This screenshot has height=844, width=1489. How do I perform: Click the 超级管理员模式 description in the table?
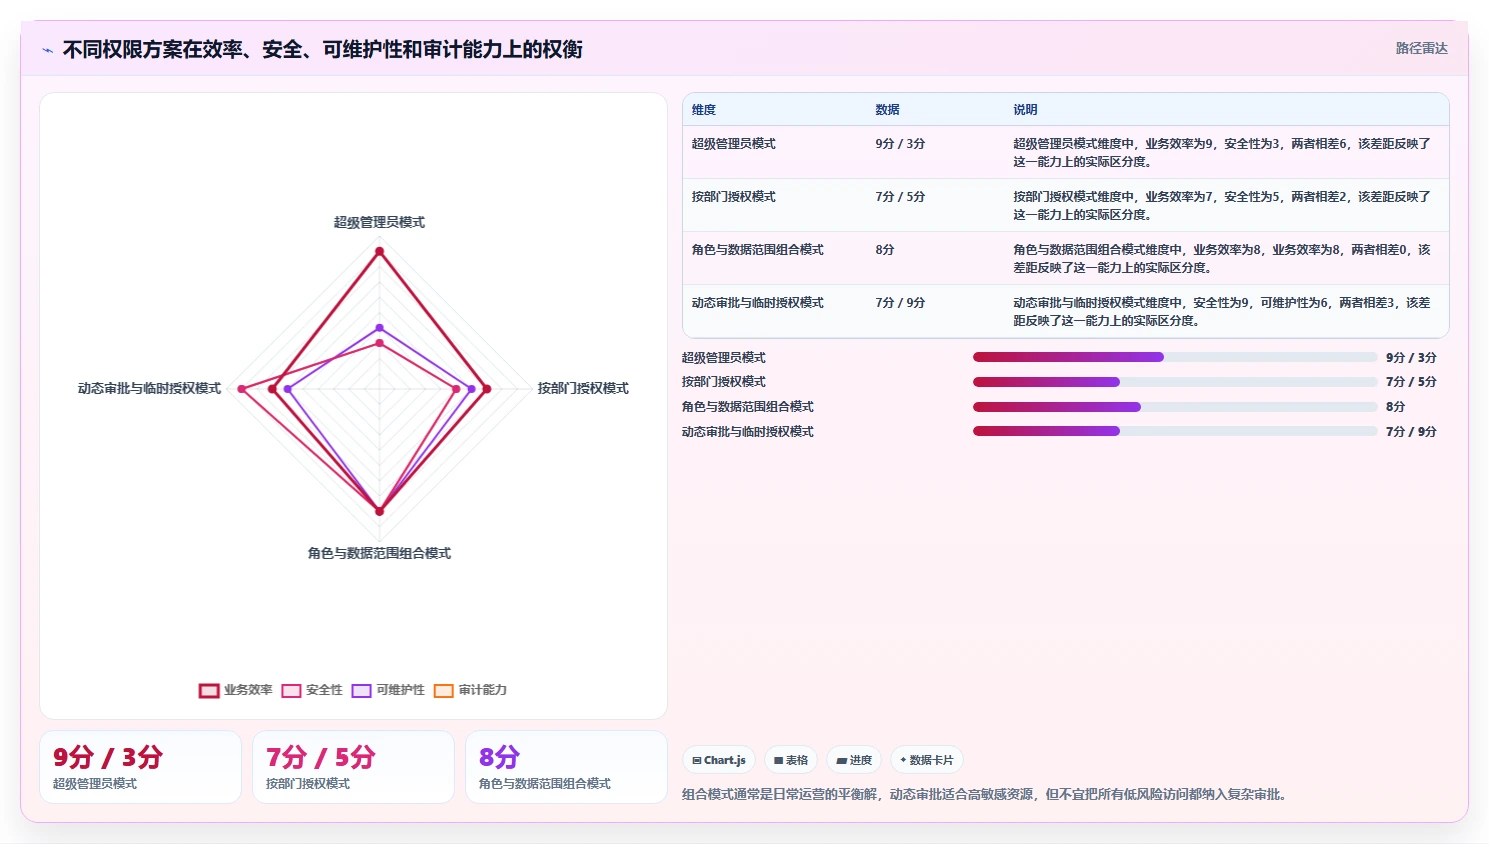[1222, 152]
